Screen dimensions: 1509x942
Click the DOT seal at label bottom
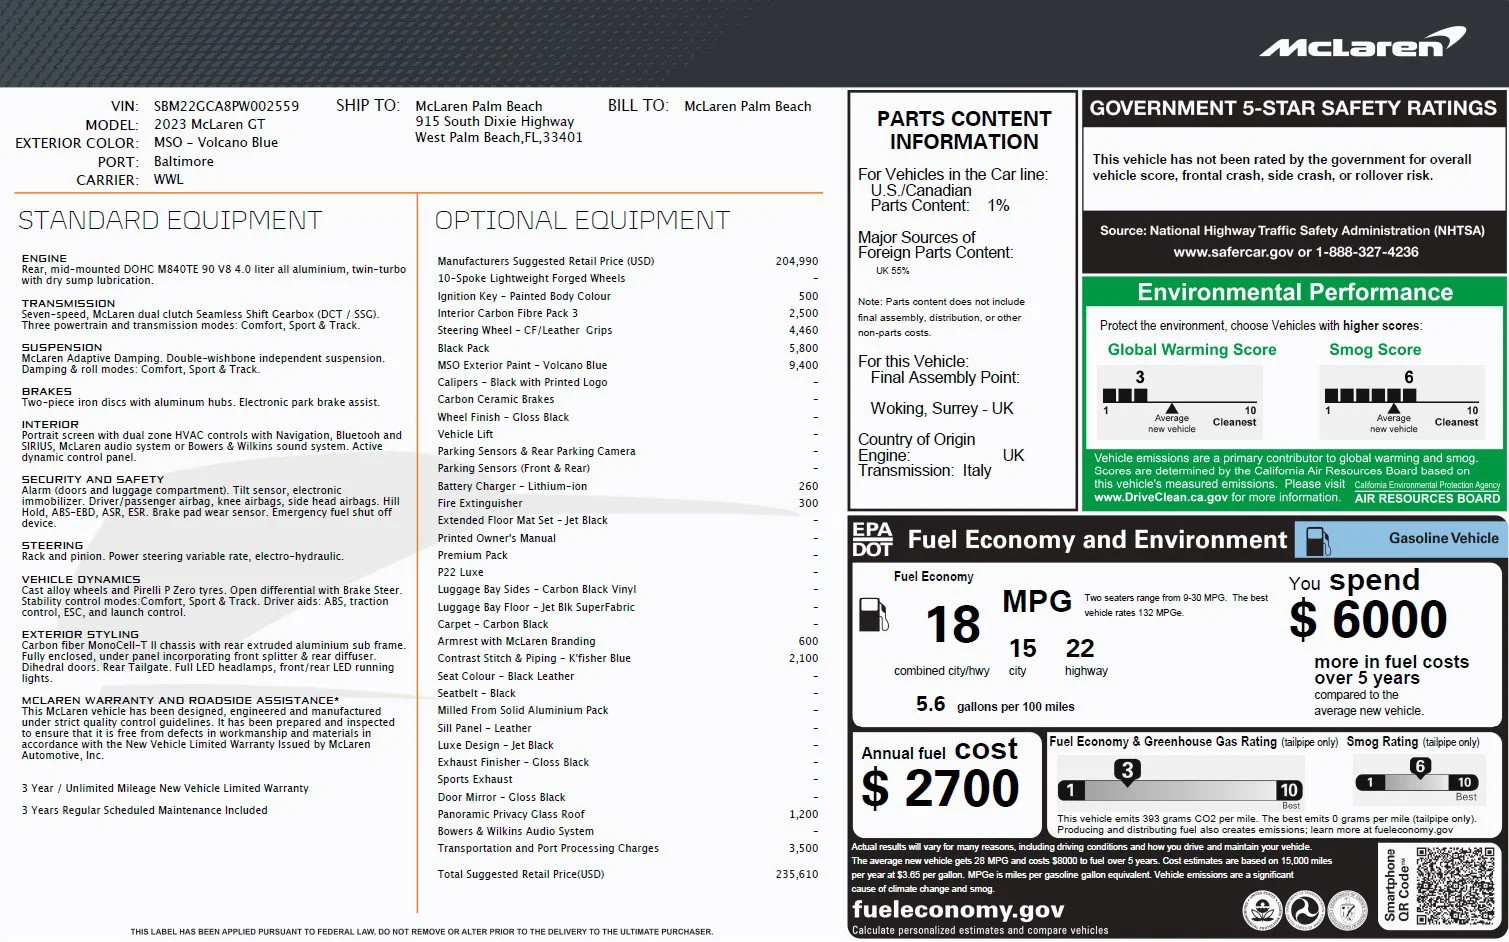[x=1304, y=909]
